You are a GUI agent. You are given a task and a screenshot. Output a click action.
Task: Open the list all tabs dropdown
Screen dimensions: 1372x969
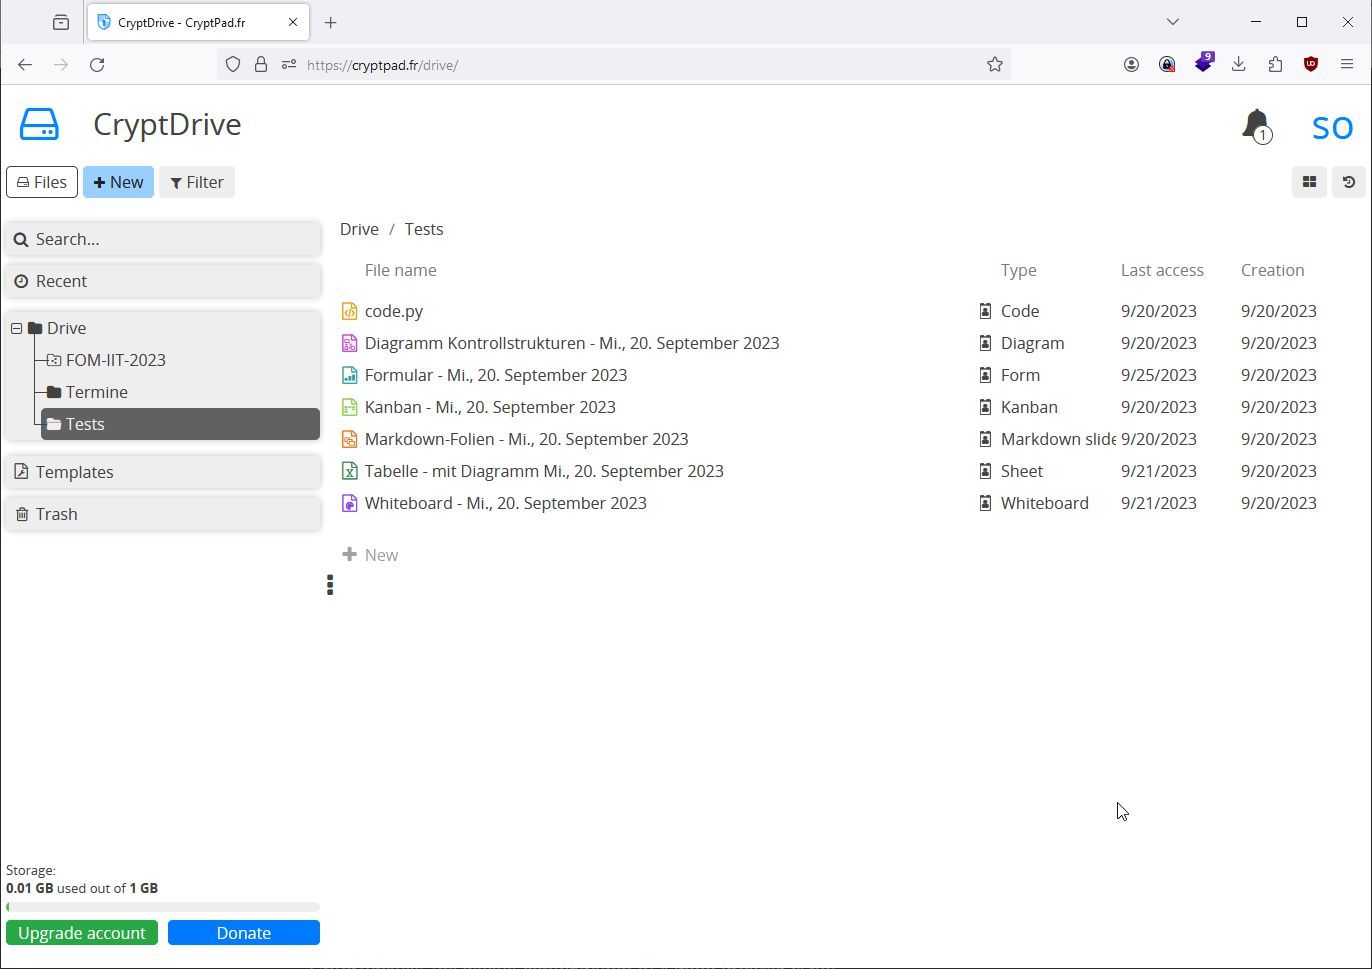1173,22
